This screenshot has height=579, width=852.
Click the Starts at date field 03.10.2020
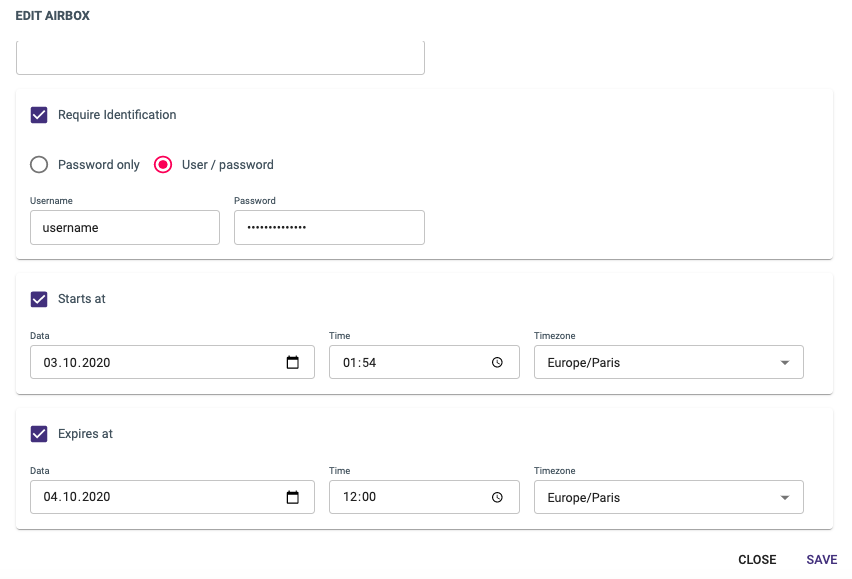tap(172, 362)
